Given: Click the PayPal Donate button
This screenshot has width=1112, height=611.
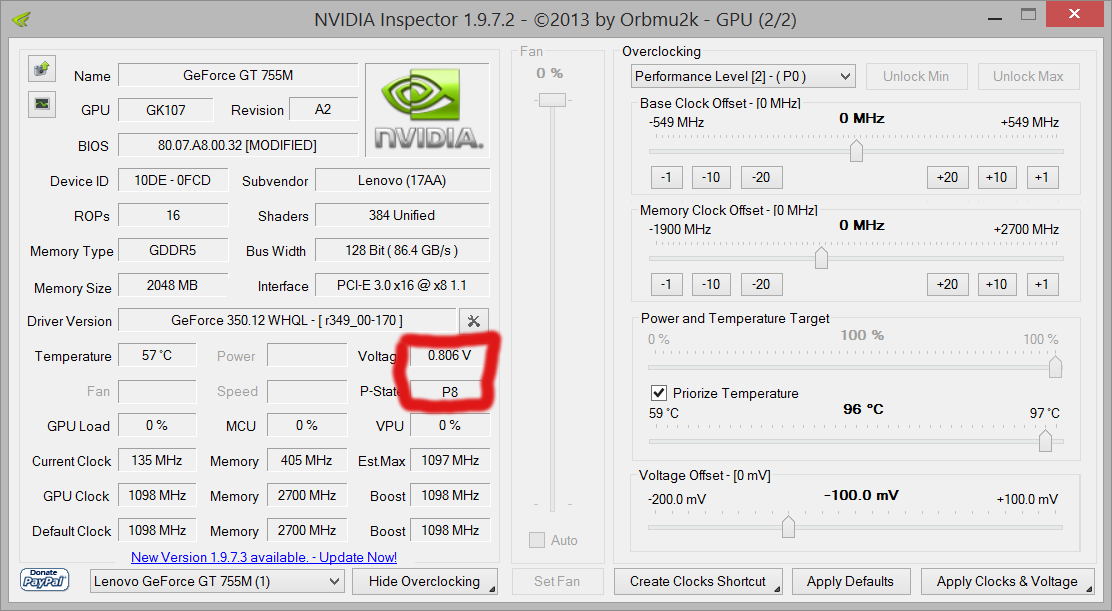Looking at the screenshot, I should [x=44, y=580].
